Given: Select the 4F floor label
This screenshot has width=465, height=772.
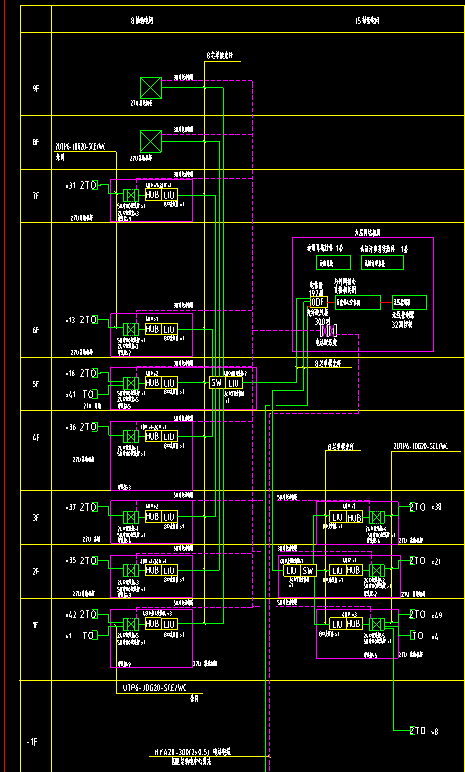Looking at the screenshot, I should click(35, 438).
